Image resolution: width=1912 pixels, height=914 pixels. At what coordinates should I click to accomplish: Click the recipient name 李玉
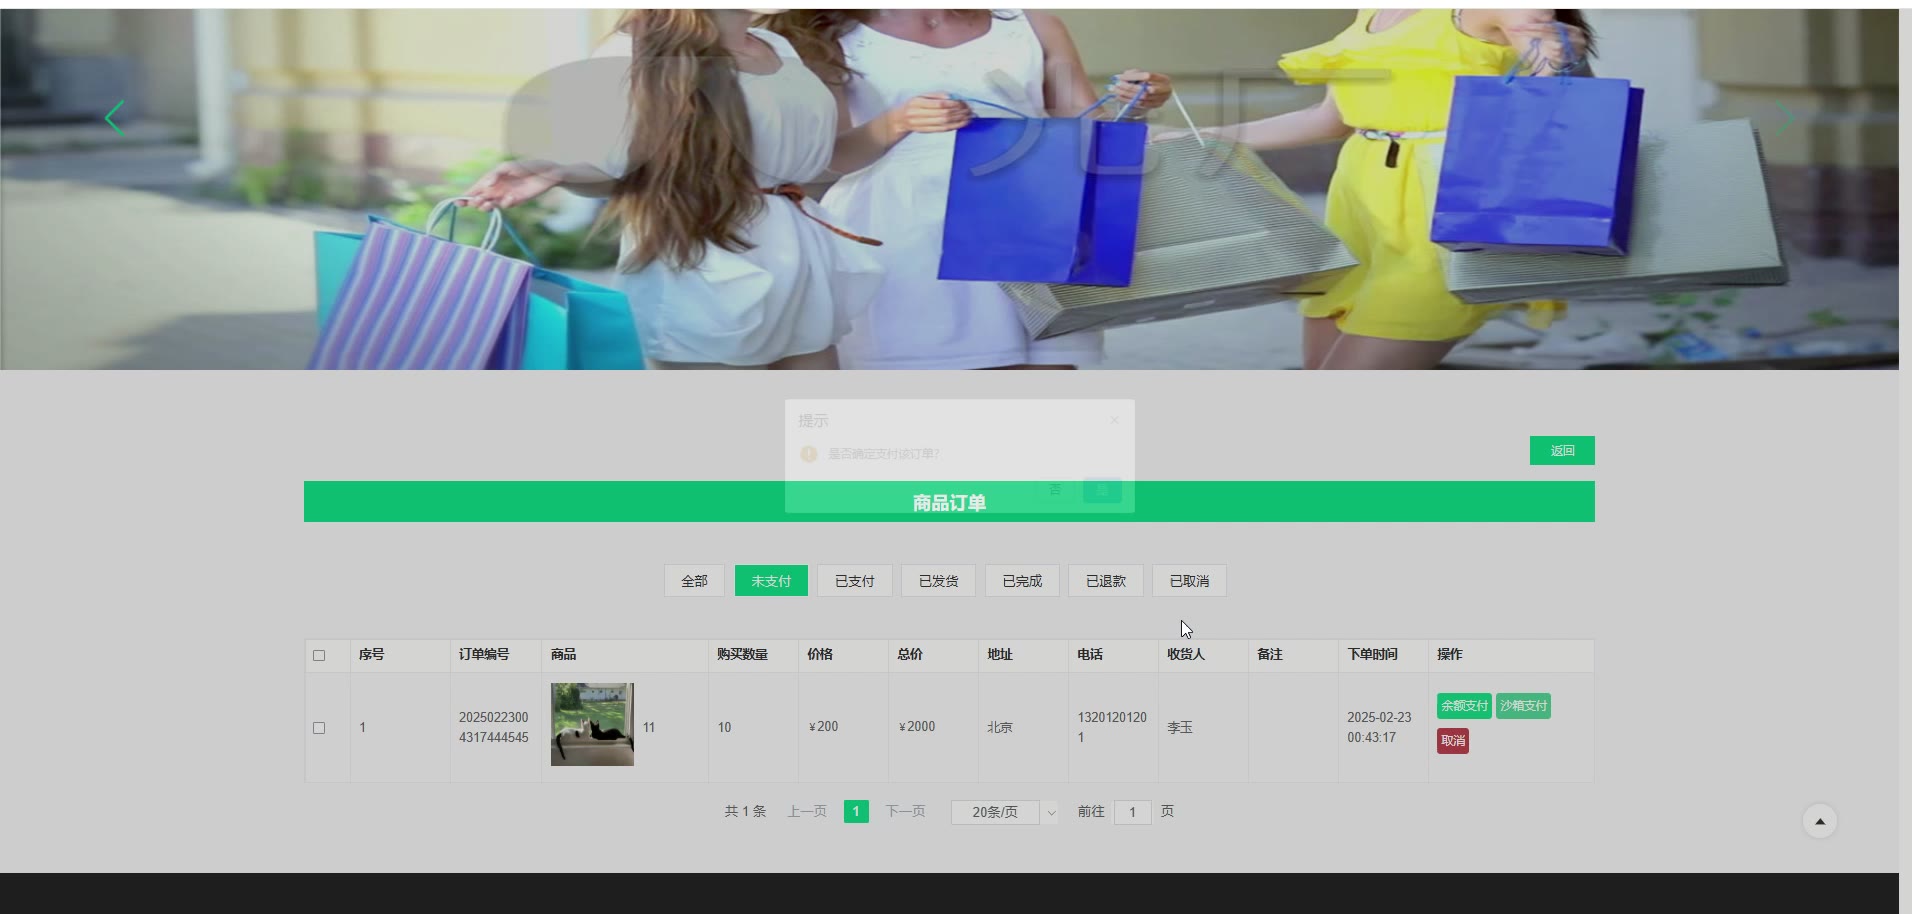click(x=1180, y=727)
